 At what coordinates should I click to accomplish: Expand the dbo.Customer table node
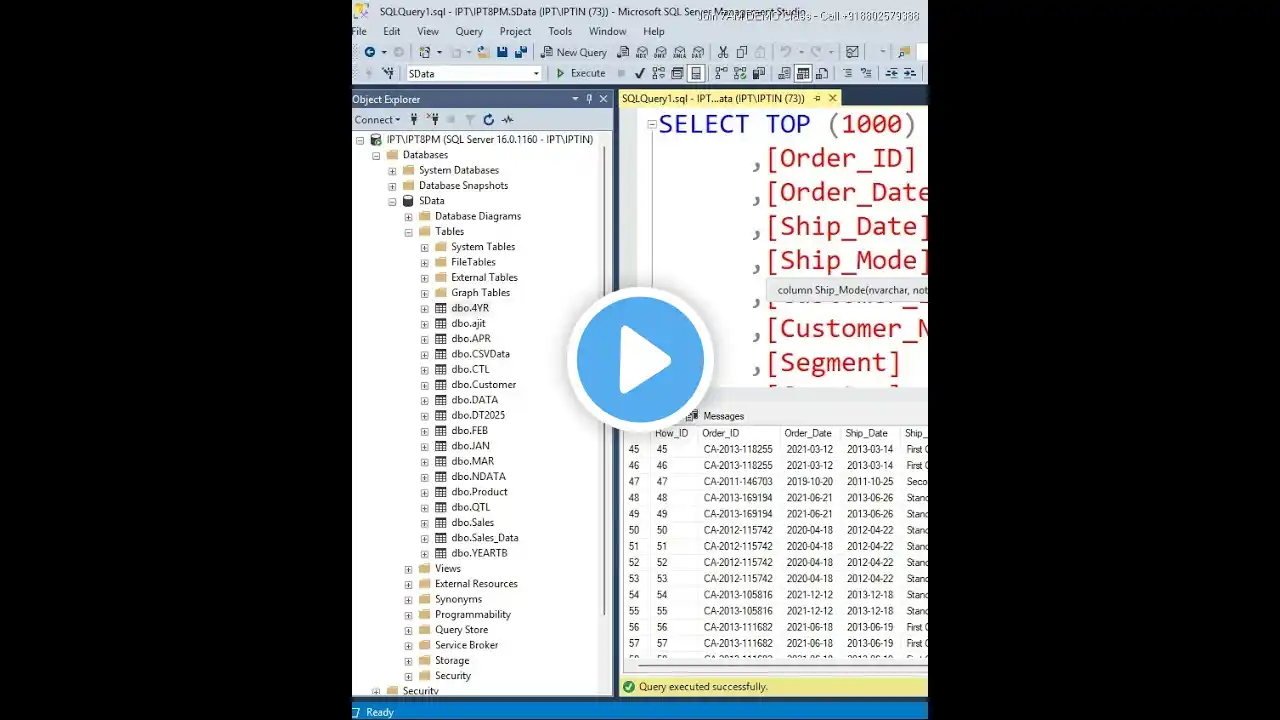[424, 385]
